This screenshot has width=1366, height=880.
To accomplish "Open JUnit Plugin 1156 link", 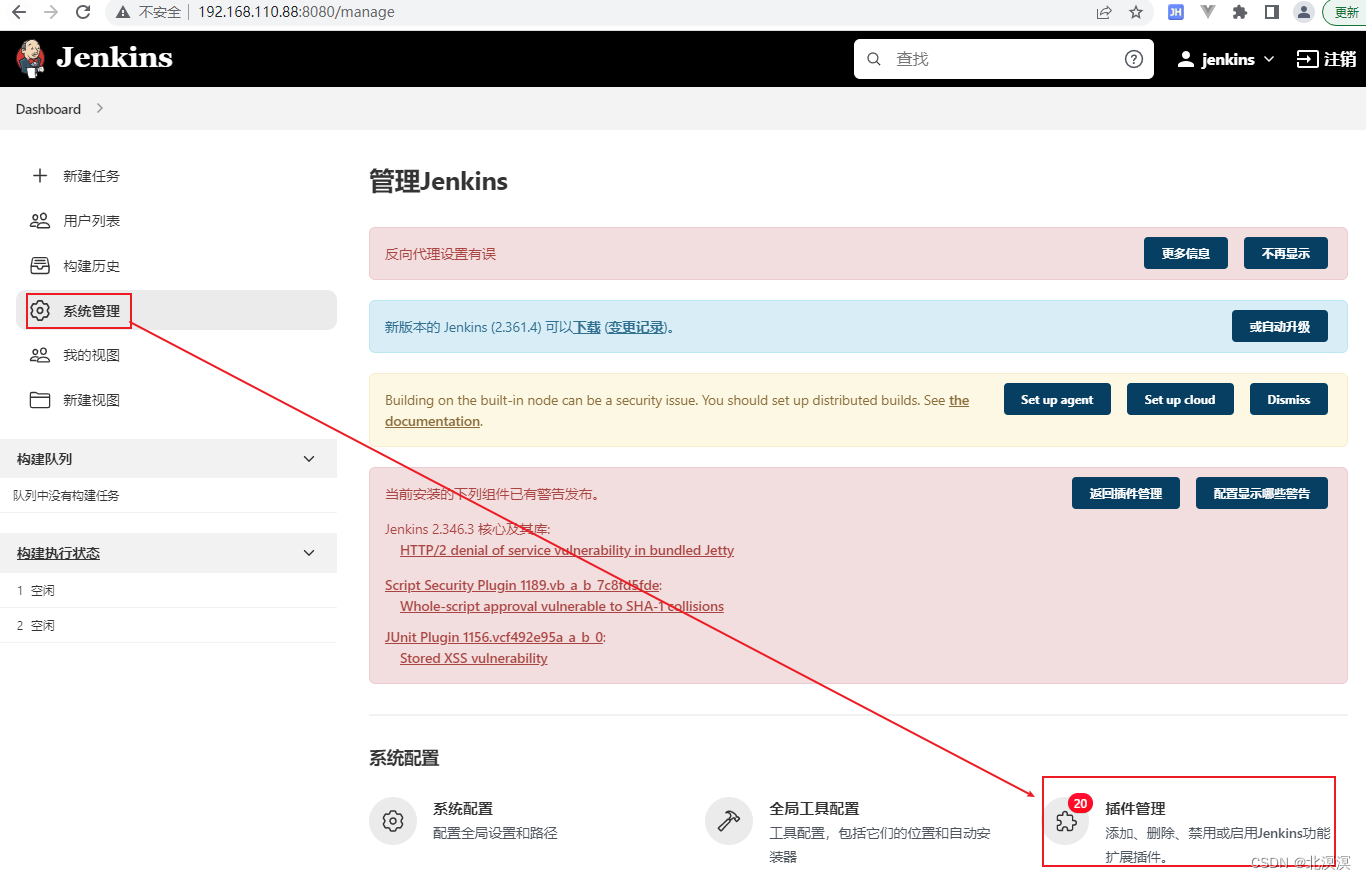I will click(494, 637).
